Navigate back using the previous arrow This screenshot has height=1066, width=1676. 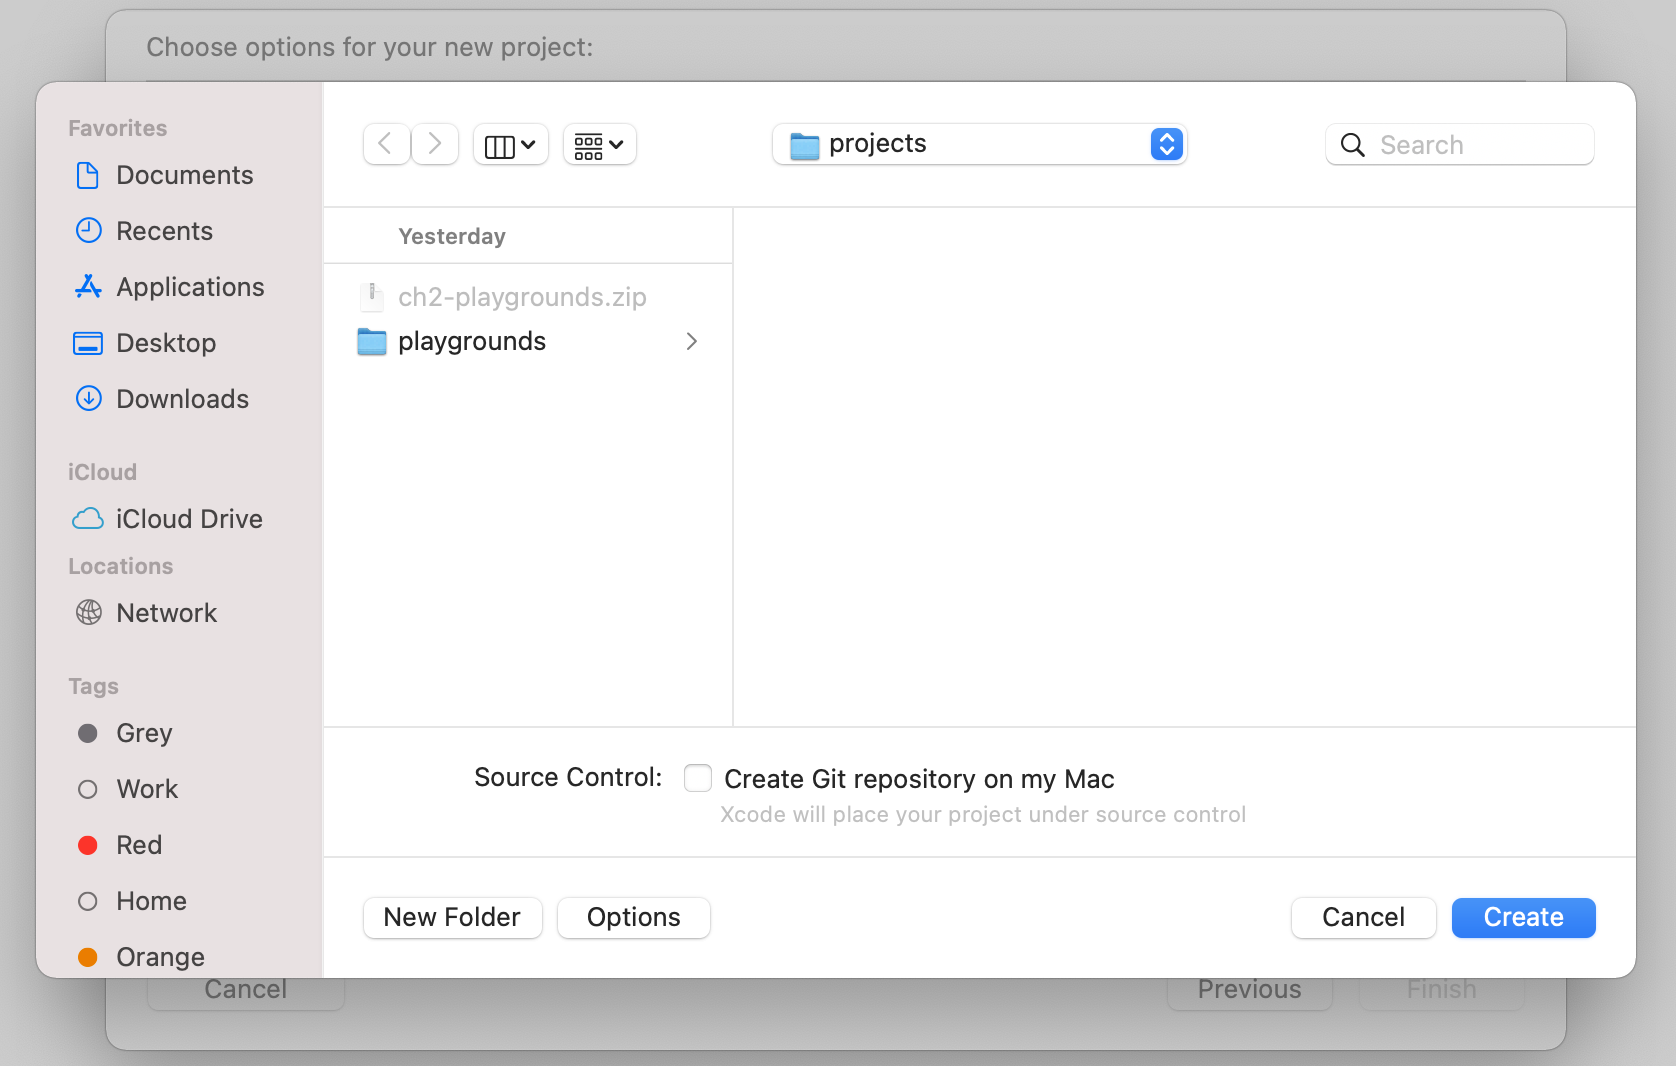point(386,143)
